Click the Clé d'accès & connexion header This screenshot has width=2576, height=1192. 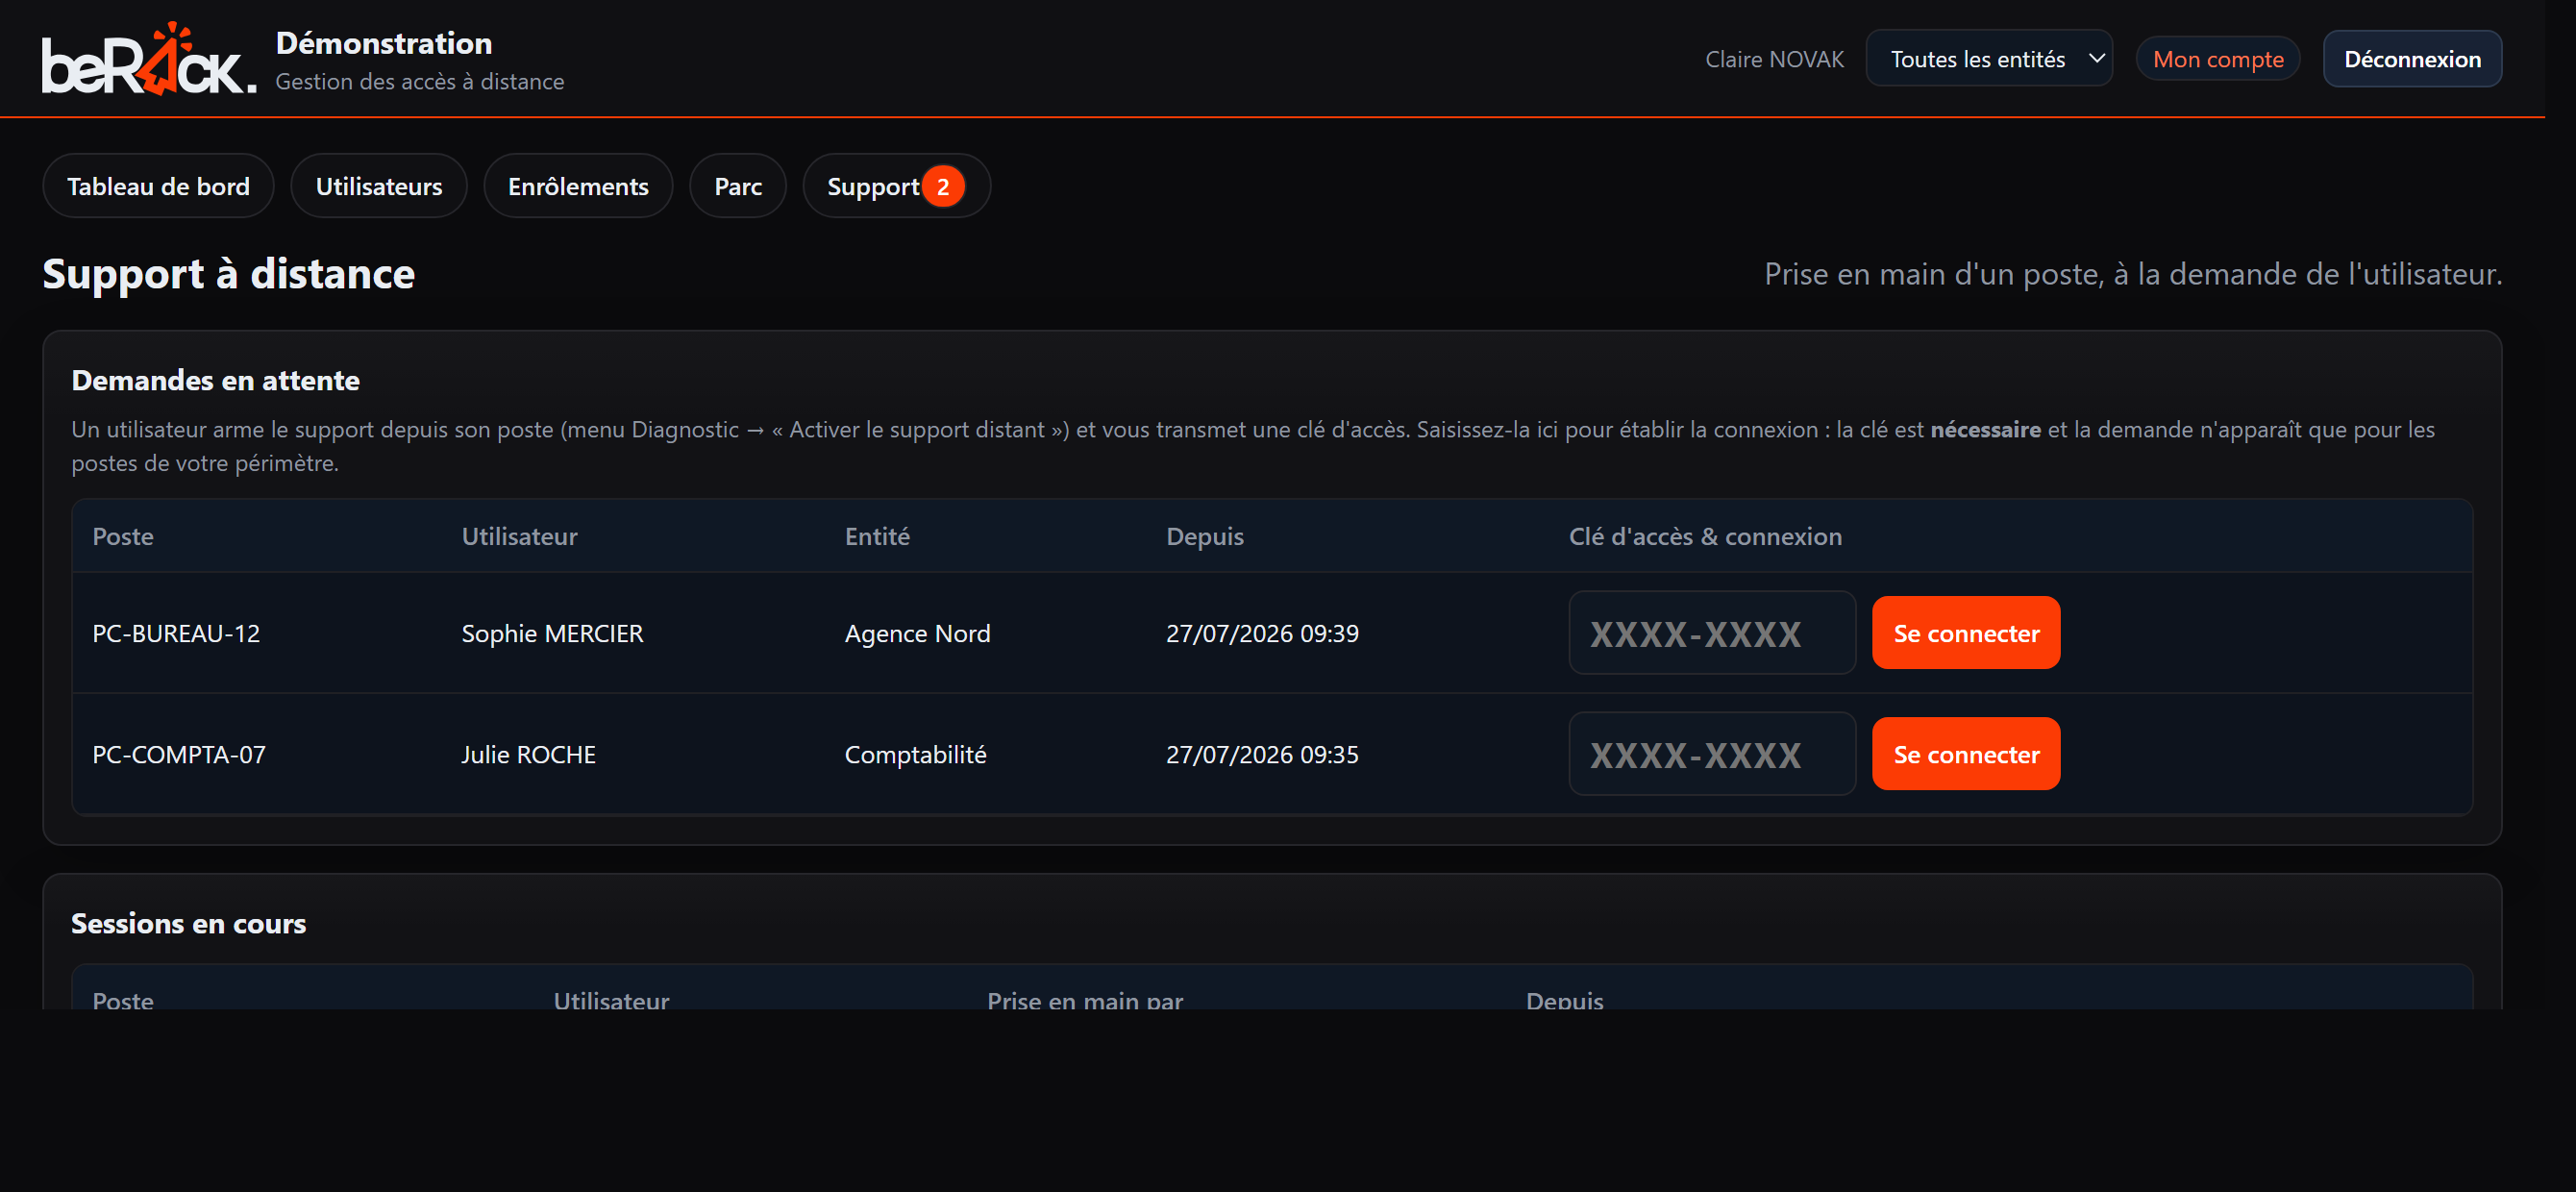tap(1705, 536)
